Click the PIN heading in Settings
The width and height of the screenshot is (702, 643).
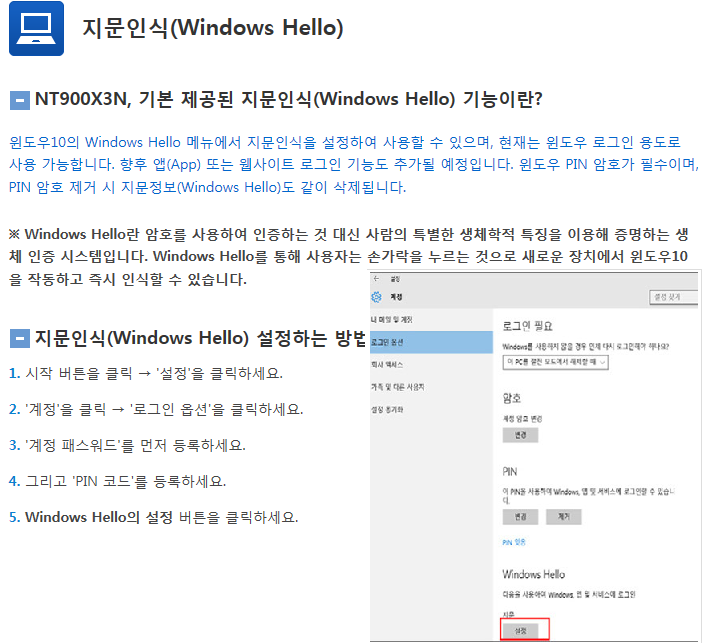(510, 472)
